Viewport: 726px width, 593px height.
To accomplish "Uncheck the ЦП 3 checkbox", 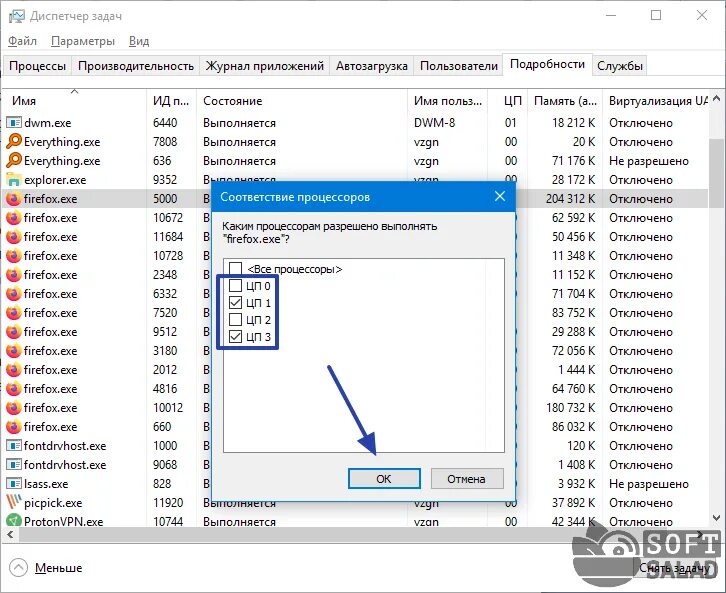I will 236,337.
